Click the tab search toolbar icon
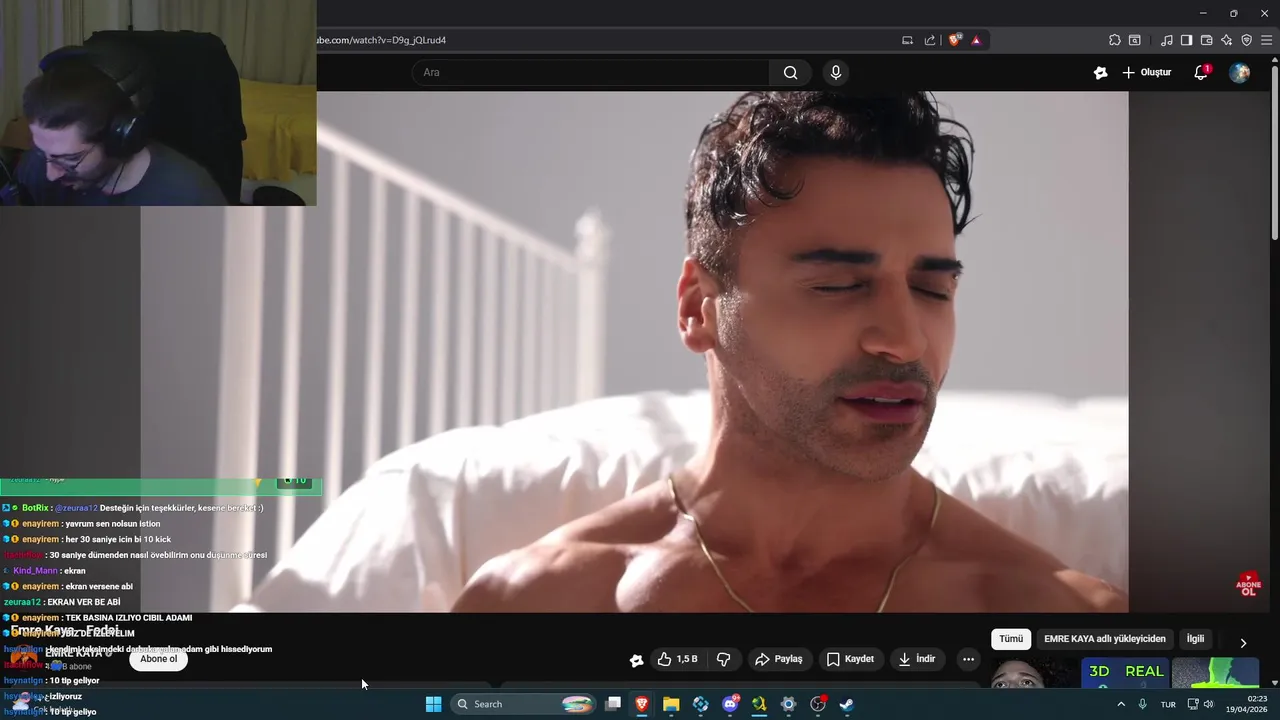Viewport: 1280px width, 720px height. [x=1135, y=40]
